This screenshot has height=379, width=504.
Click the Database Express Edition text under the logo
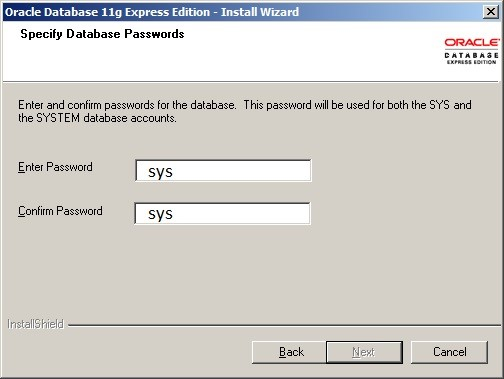(x=472, y=58)
